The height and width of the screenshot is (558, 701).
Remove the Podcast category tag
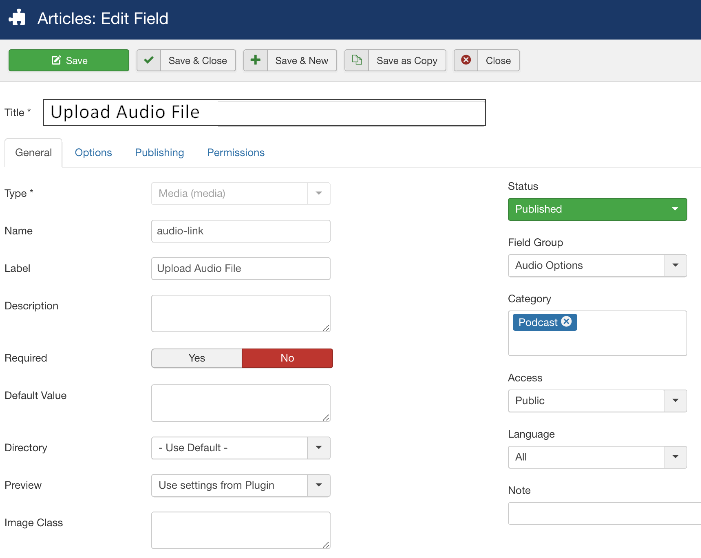[x=567, y=322]
